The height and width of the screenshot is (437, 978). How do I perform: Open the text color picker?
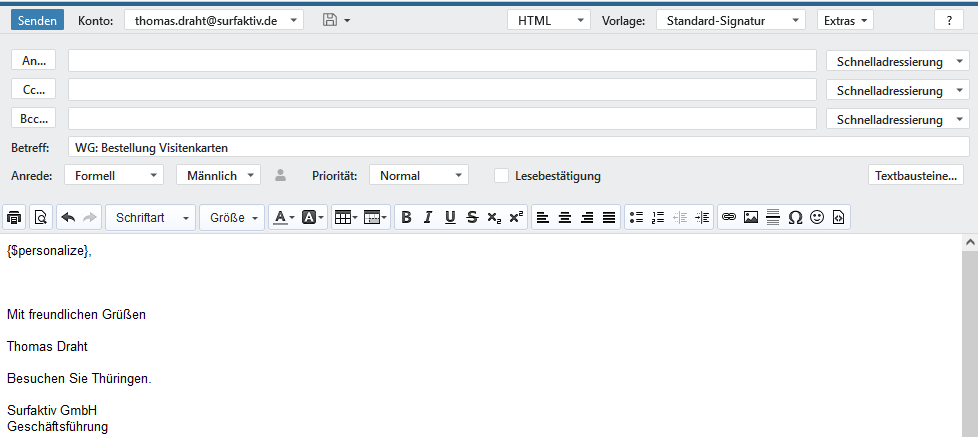[x=284, y=217]
